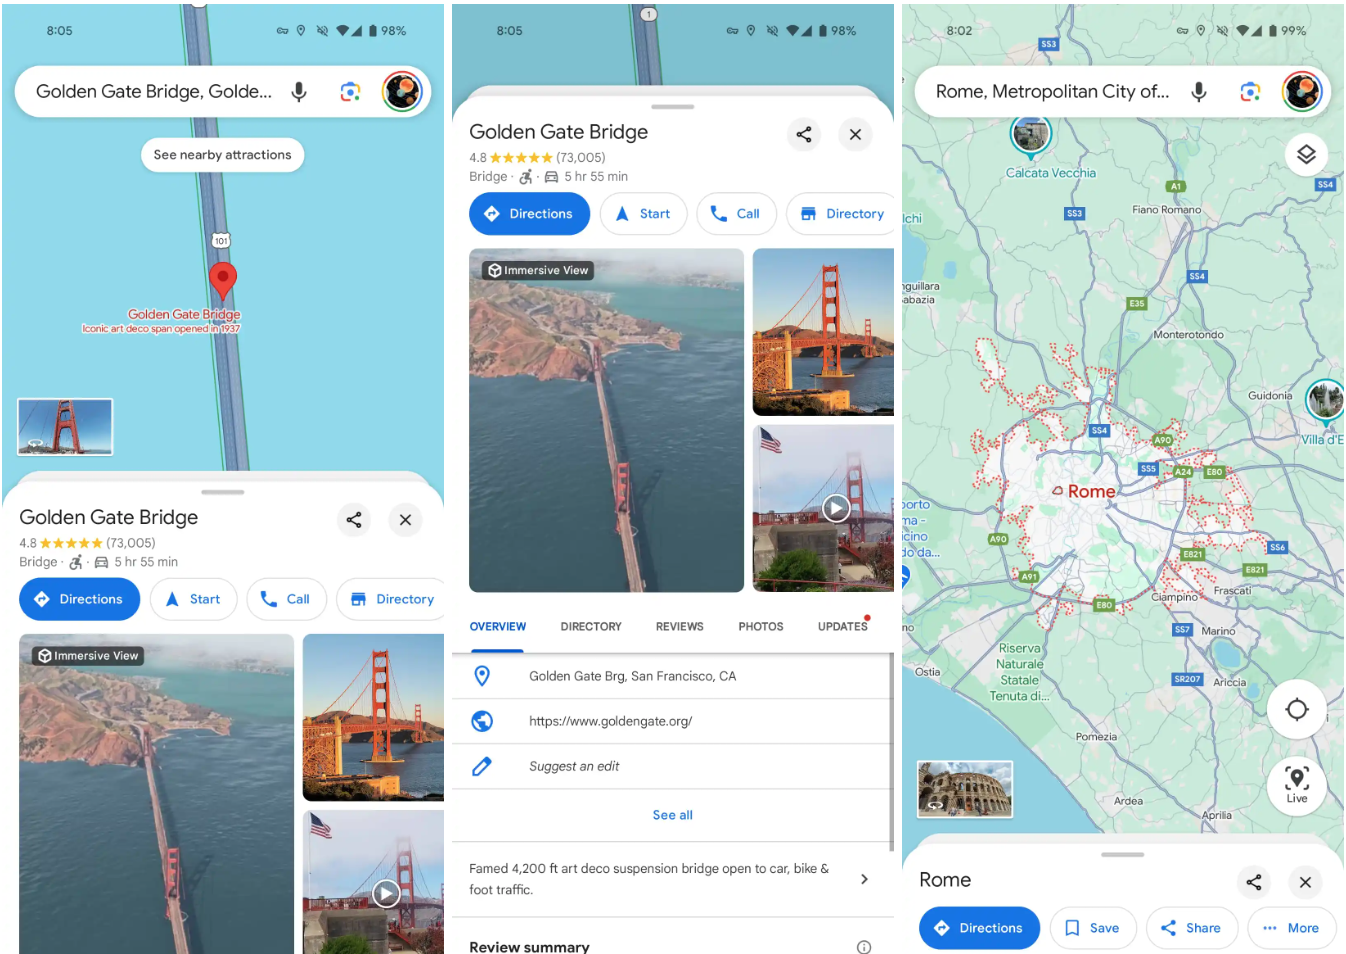Switch to the OVERVIEW tab

point(498,627)
